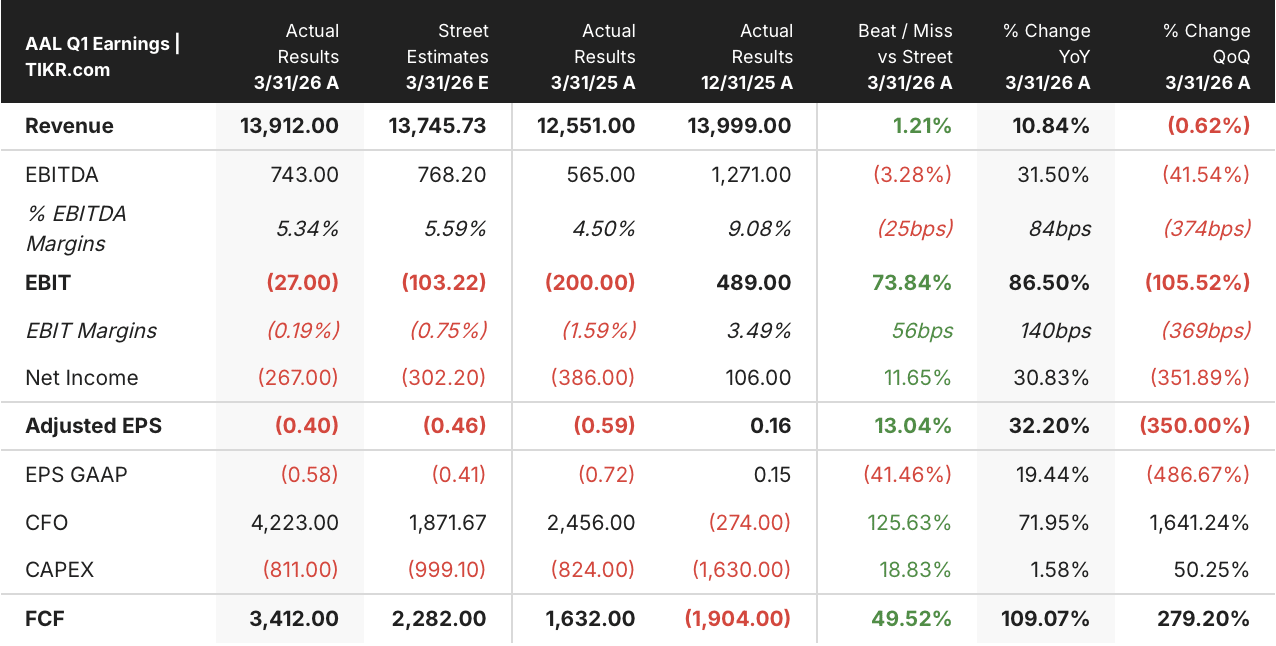
Task: Select the 'Actual Results 3/31/25 A' column header
Action: pyautogui.click(x=593, y=57)
